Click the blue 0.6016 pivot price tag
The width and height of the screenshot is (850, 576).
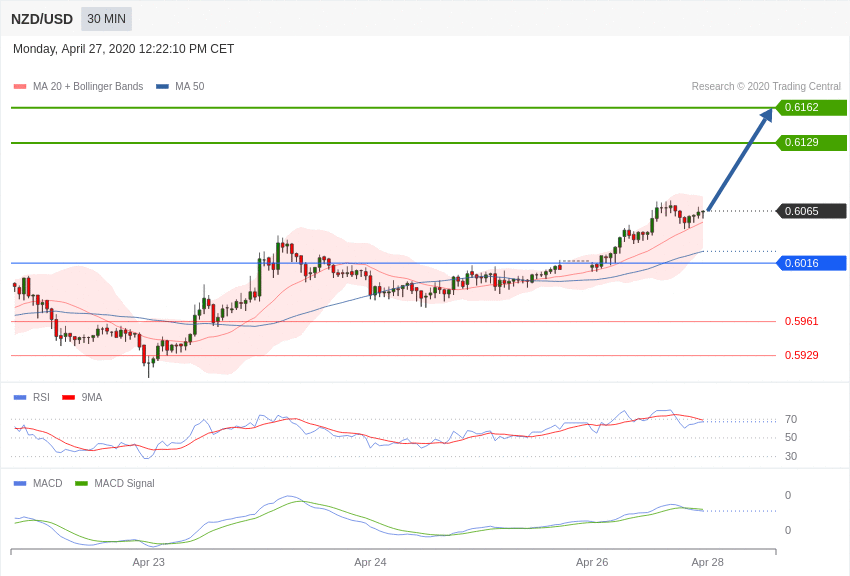pos(811,263)
